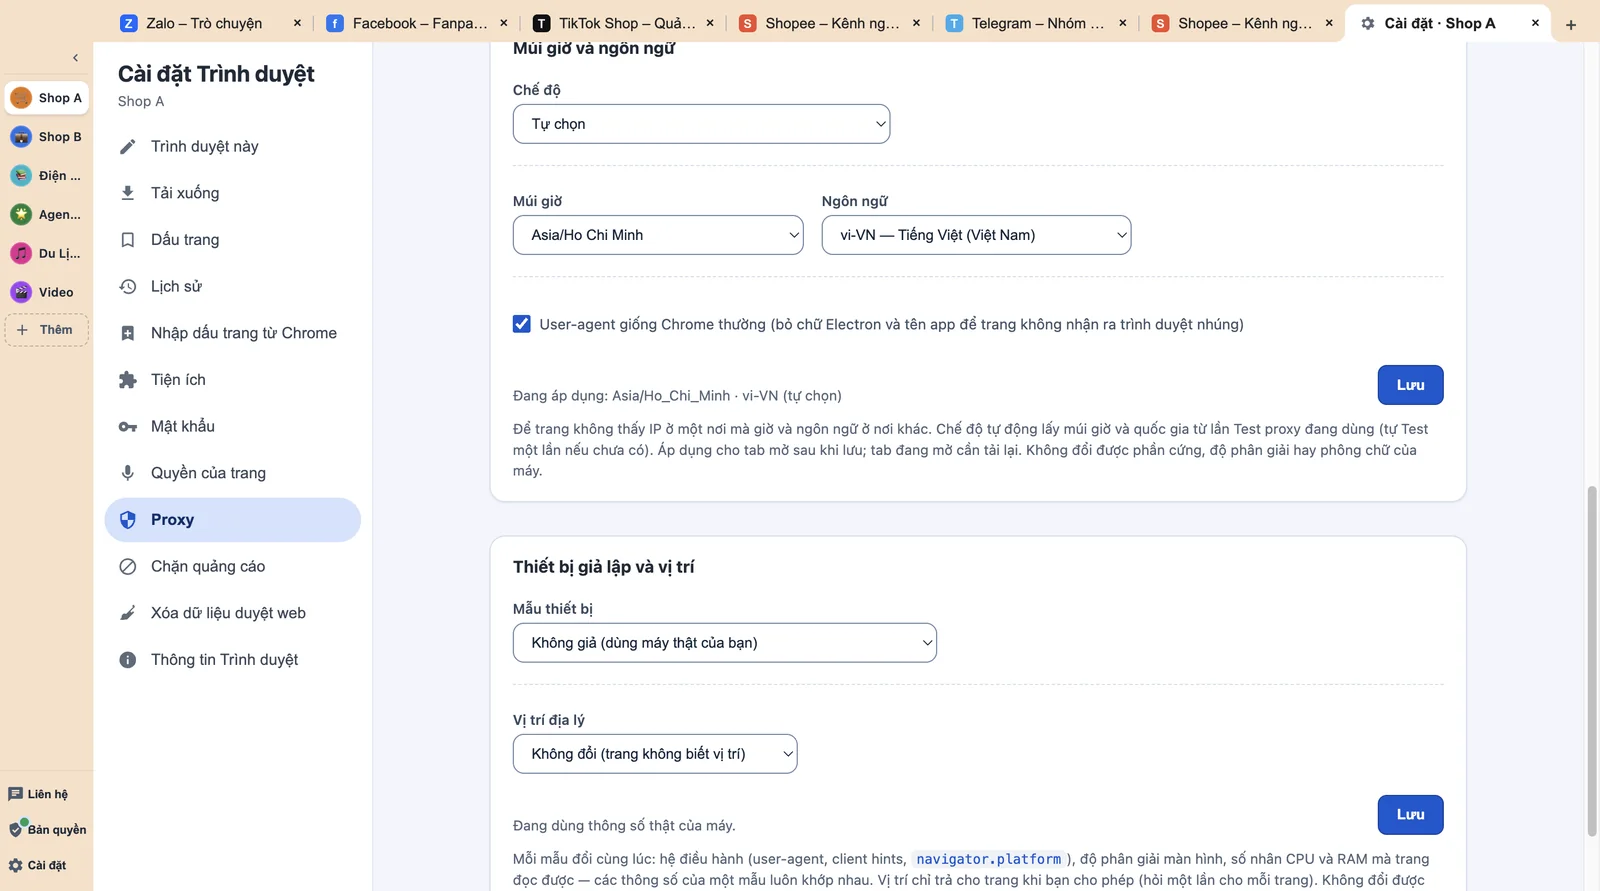Viewport: 1600px width, 891px height.
Task: Click the history clock icon for Lịch sử
Action: [128, 287]
